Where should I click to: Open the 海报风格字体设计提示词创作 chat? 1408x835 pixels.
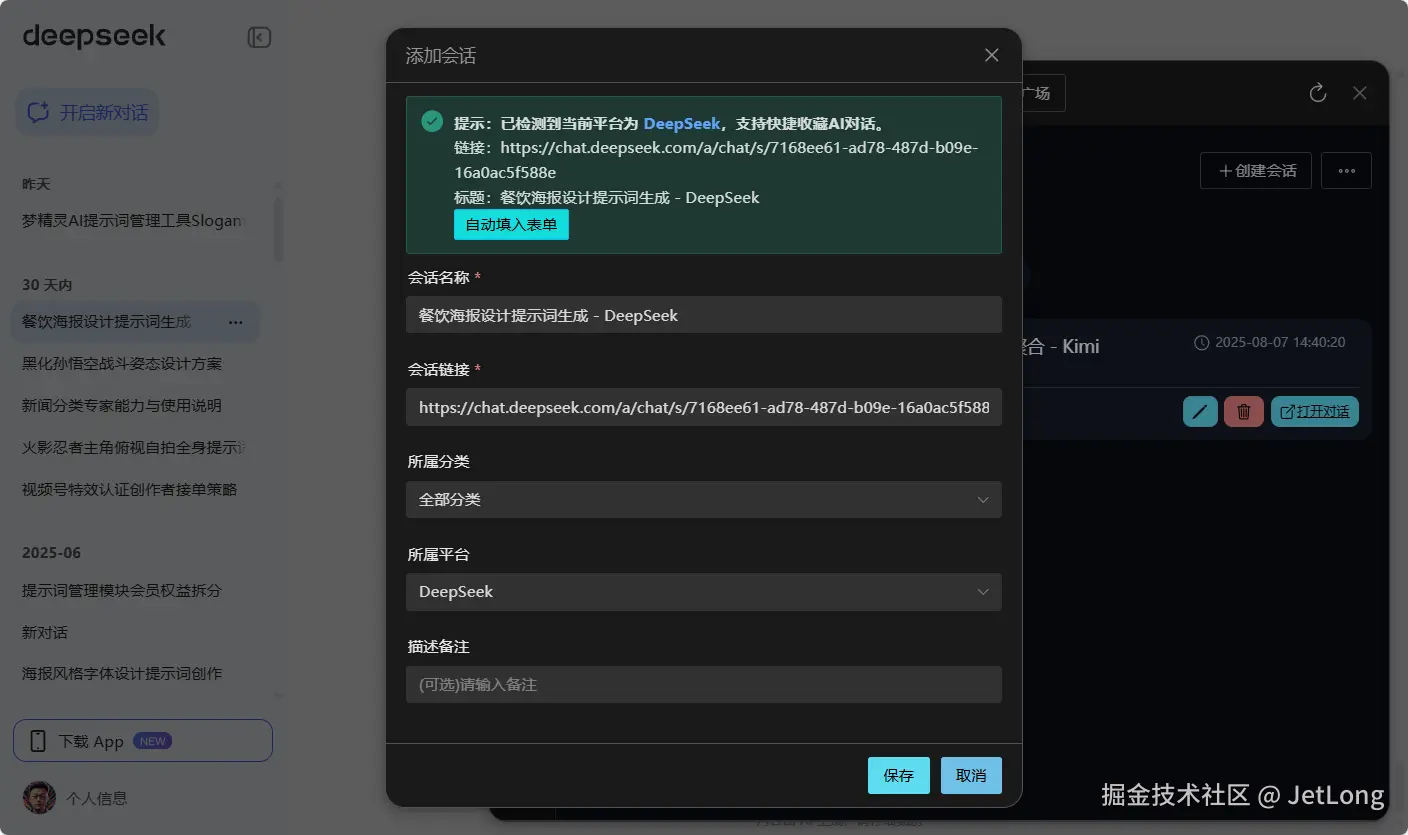[122, 674]
